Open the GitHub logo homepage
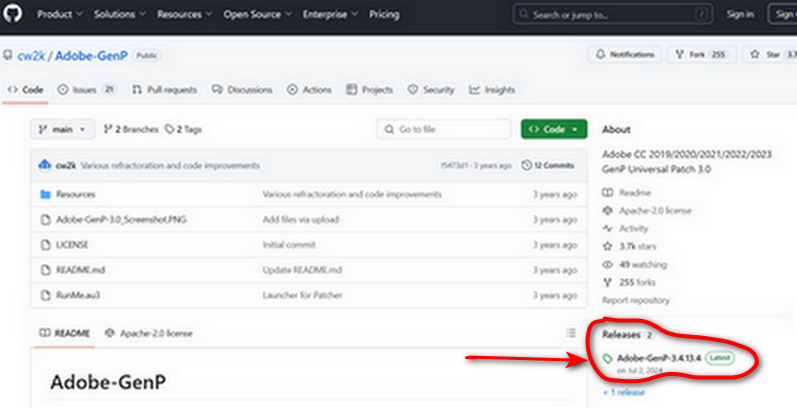 [12, 14]
